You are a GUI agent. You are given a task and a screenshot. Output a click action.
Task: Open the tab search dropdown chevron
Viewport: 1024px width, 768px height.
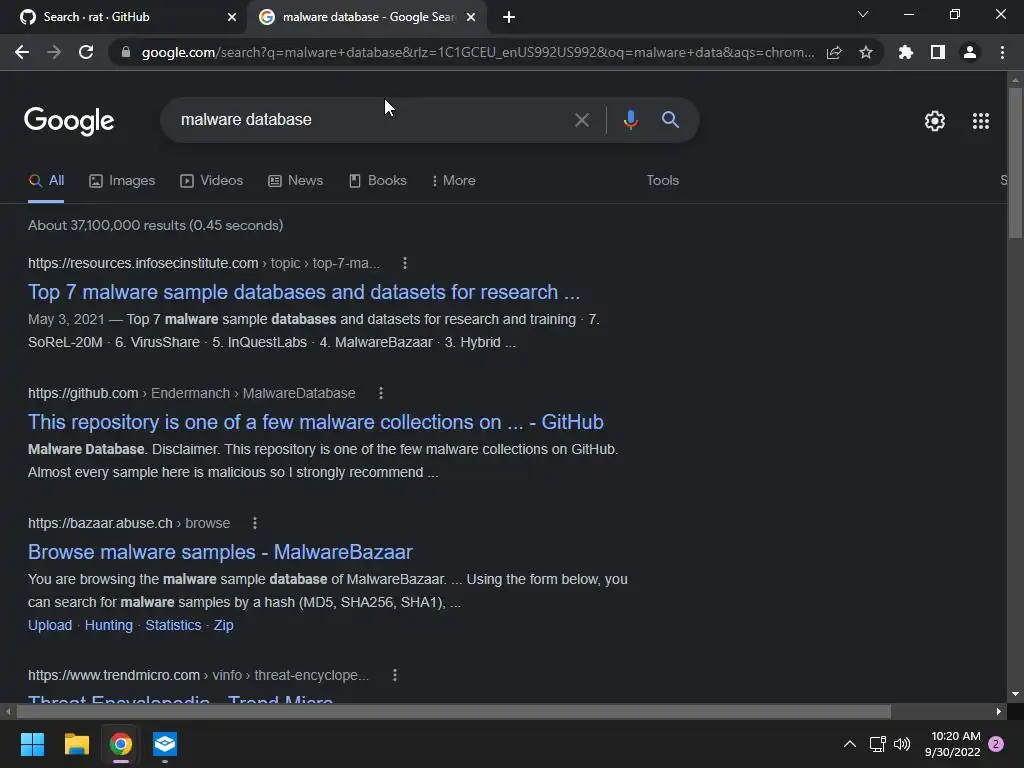point(863,14)
